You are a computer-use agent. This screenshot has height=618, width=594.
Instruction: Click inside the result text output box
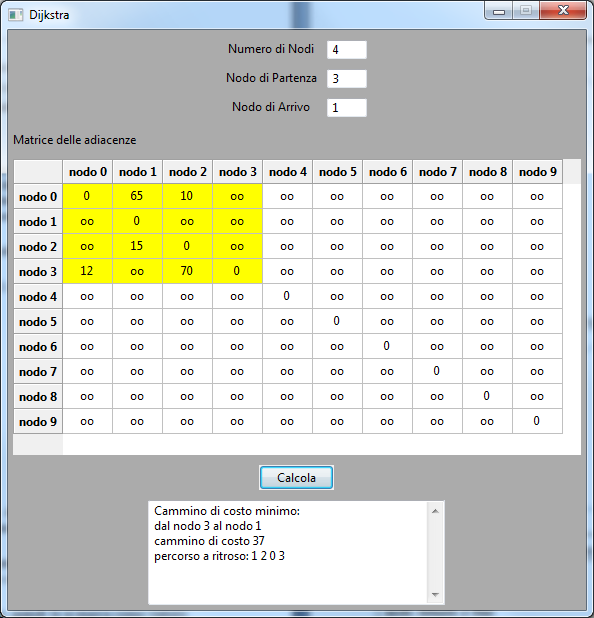click(289, 553)
